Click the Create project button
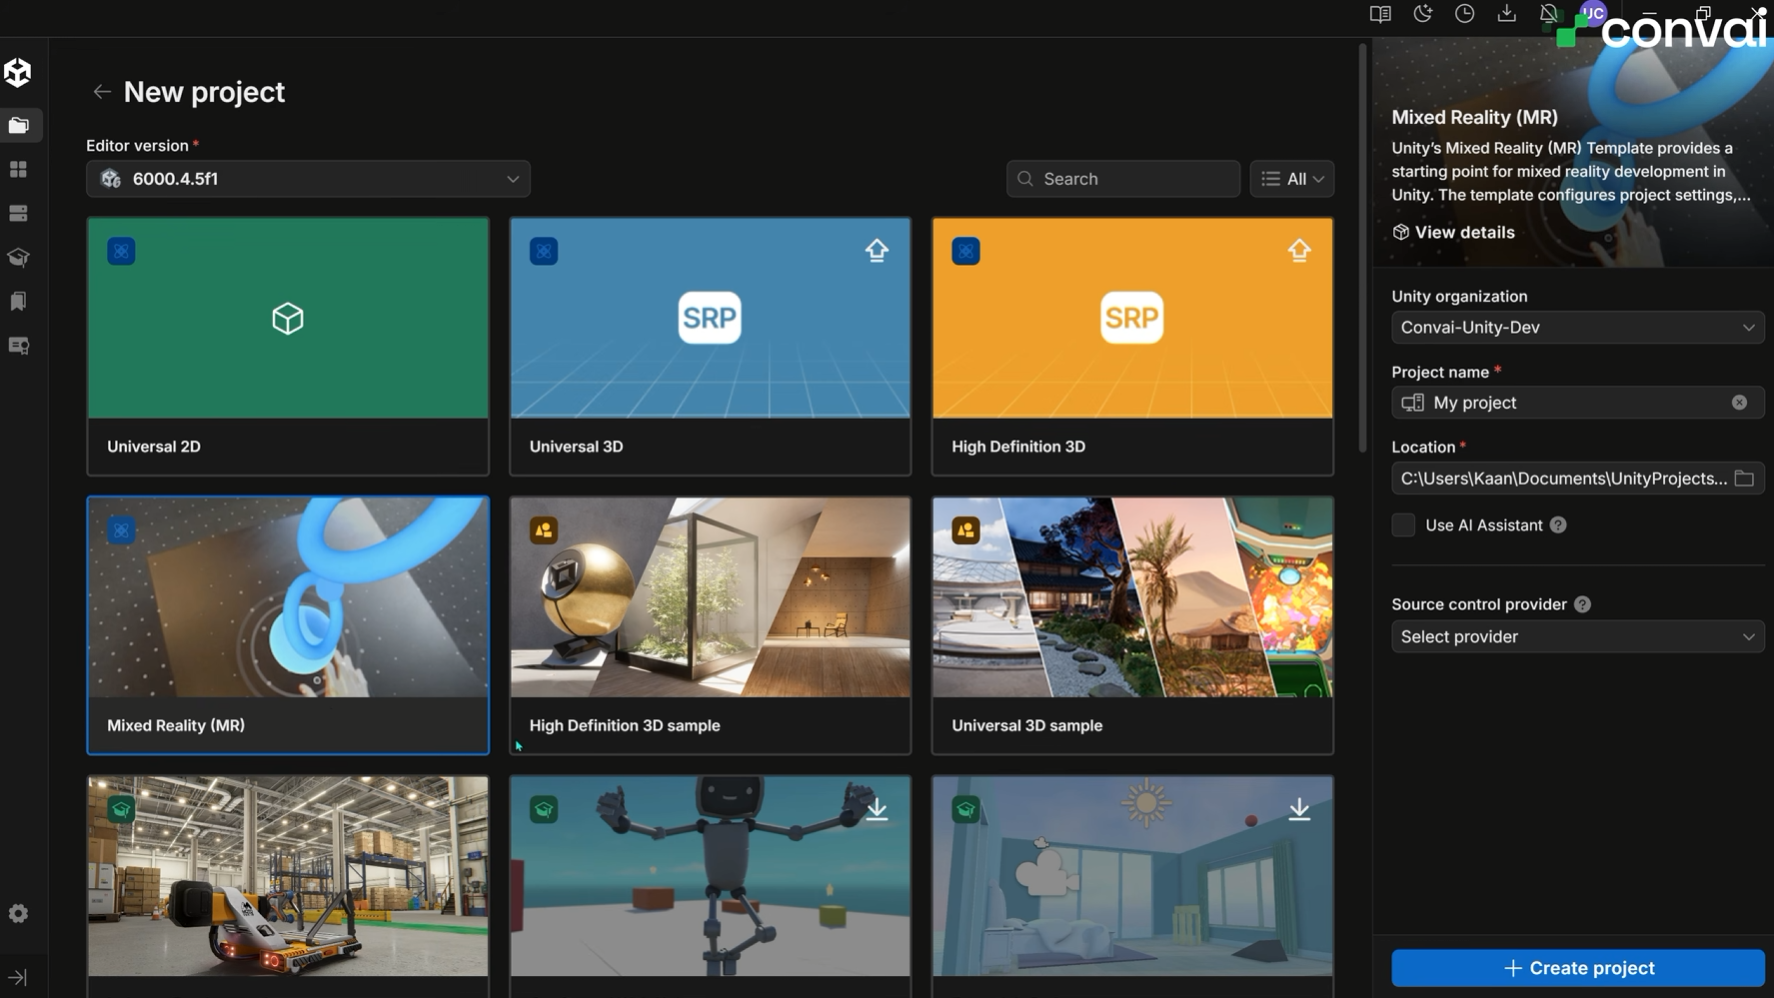 (1578, 968)
